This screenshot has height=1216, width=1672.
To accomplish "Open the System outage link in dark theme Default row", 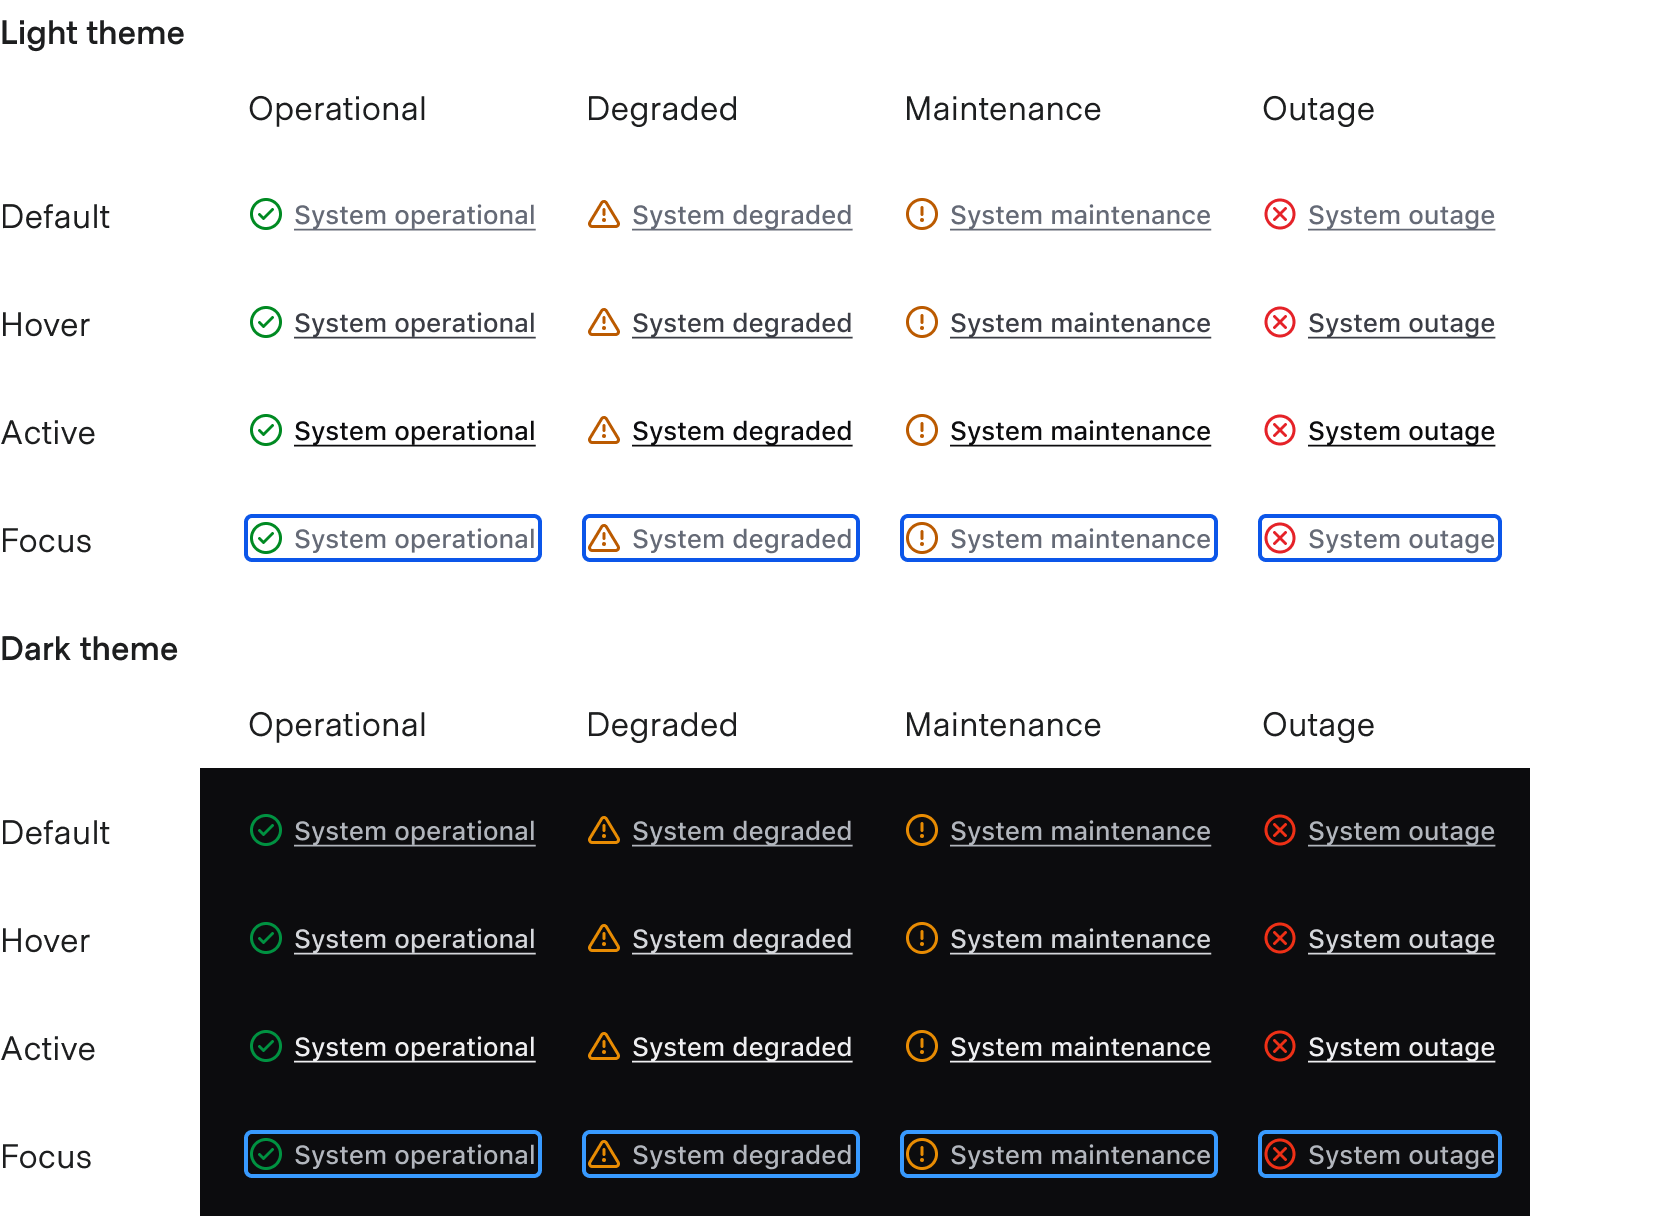I will point(1401,830).
